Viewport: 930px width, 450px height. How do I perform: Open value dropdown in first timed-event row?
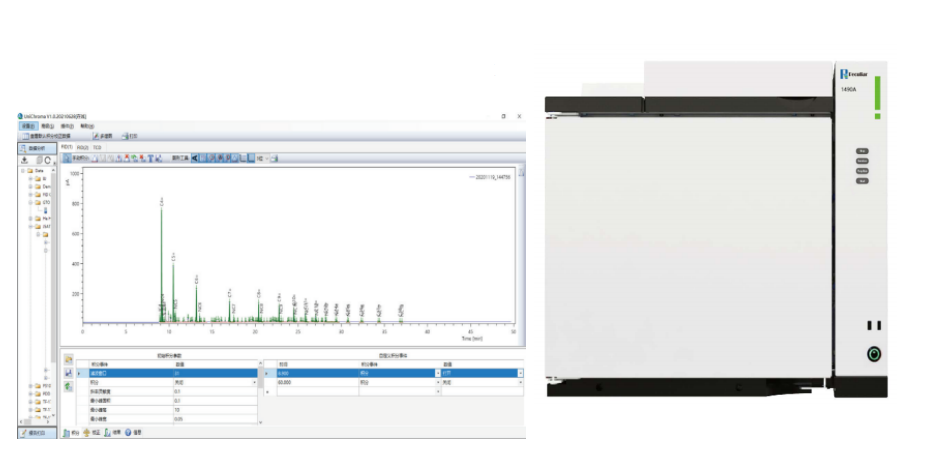click(519, 373)
